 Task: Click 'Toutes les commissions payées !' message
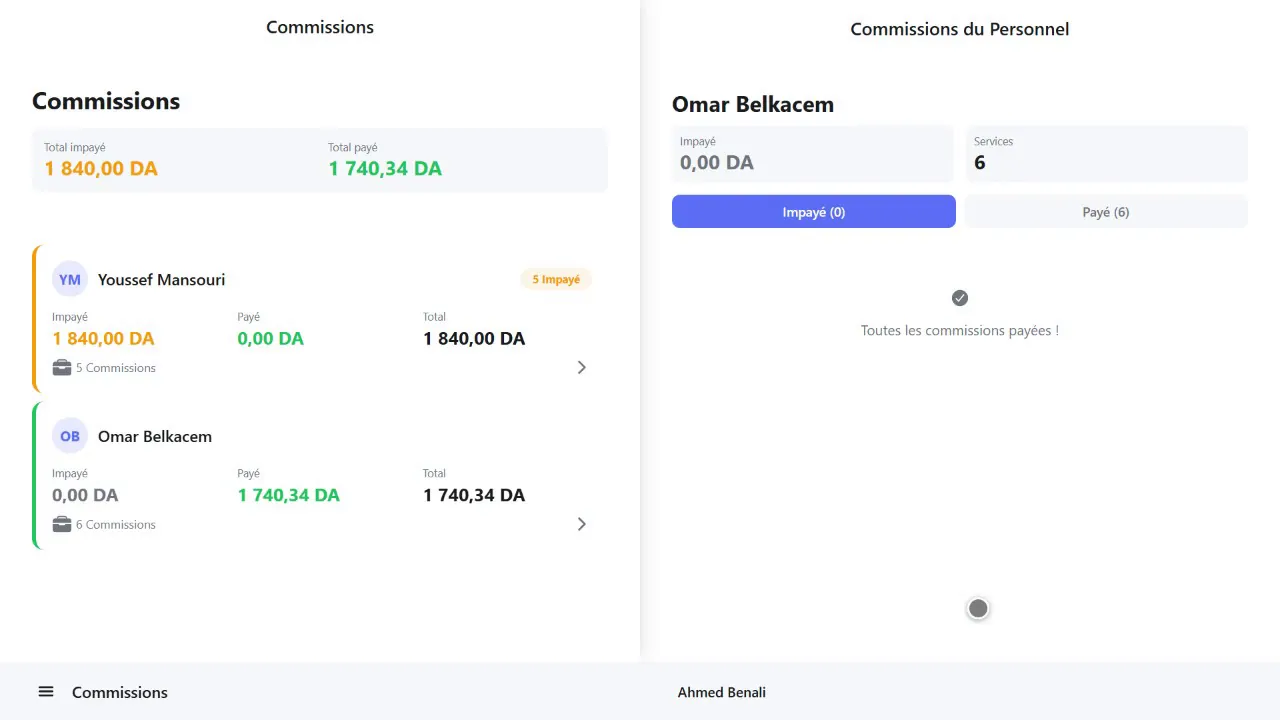point(960,331)
